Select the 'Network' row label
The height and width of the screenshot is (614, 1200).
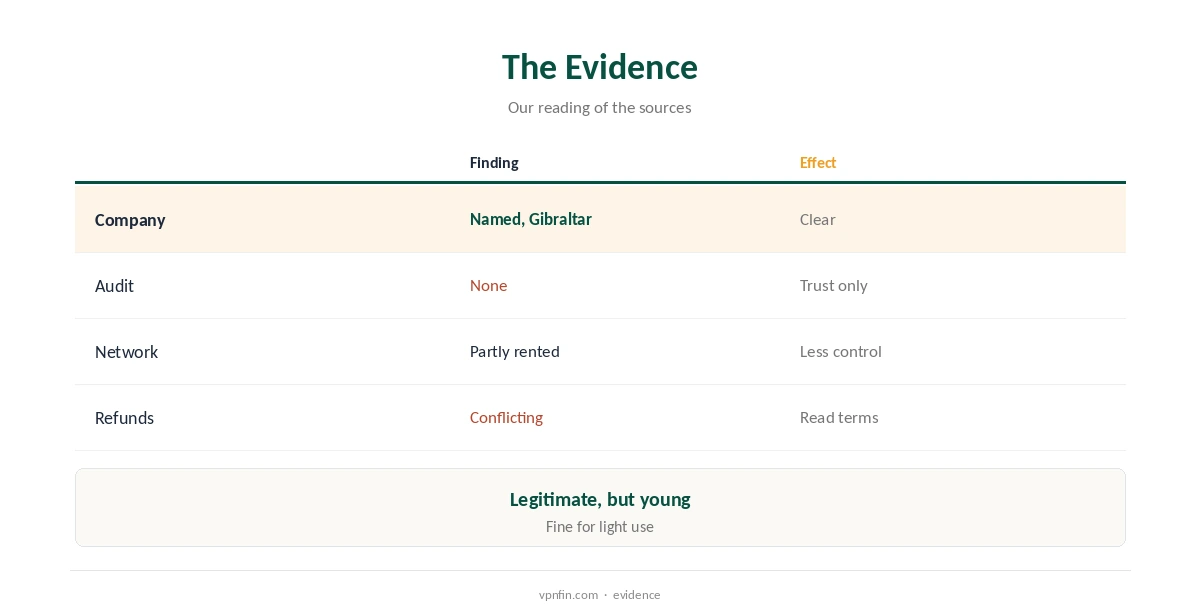pyautogui.click(x=126, y=352)
